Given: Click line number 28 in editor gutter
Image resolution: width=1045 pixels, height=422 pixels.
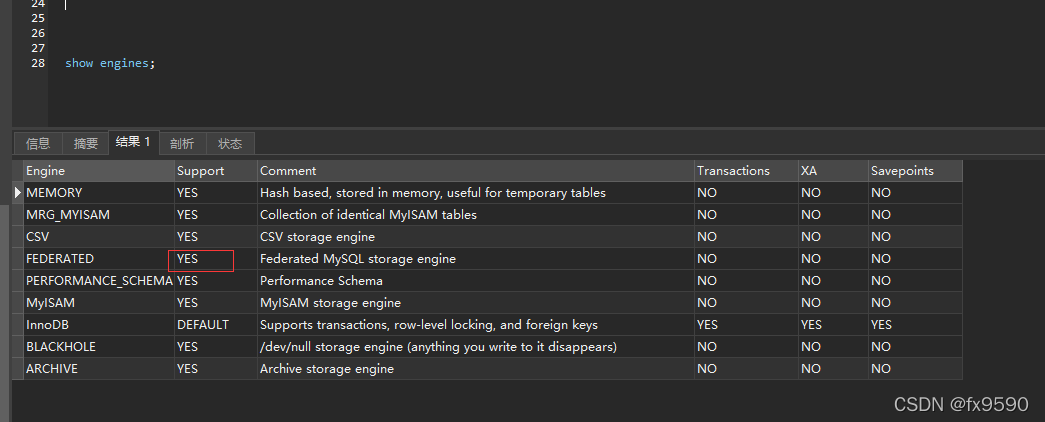Looking at the screenshot, I should pos(38,63).
